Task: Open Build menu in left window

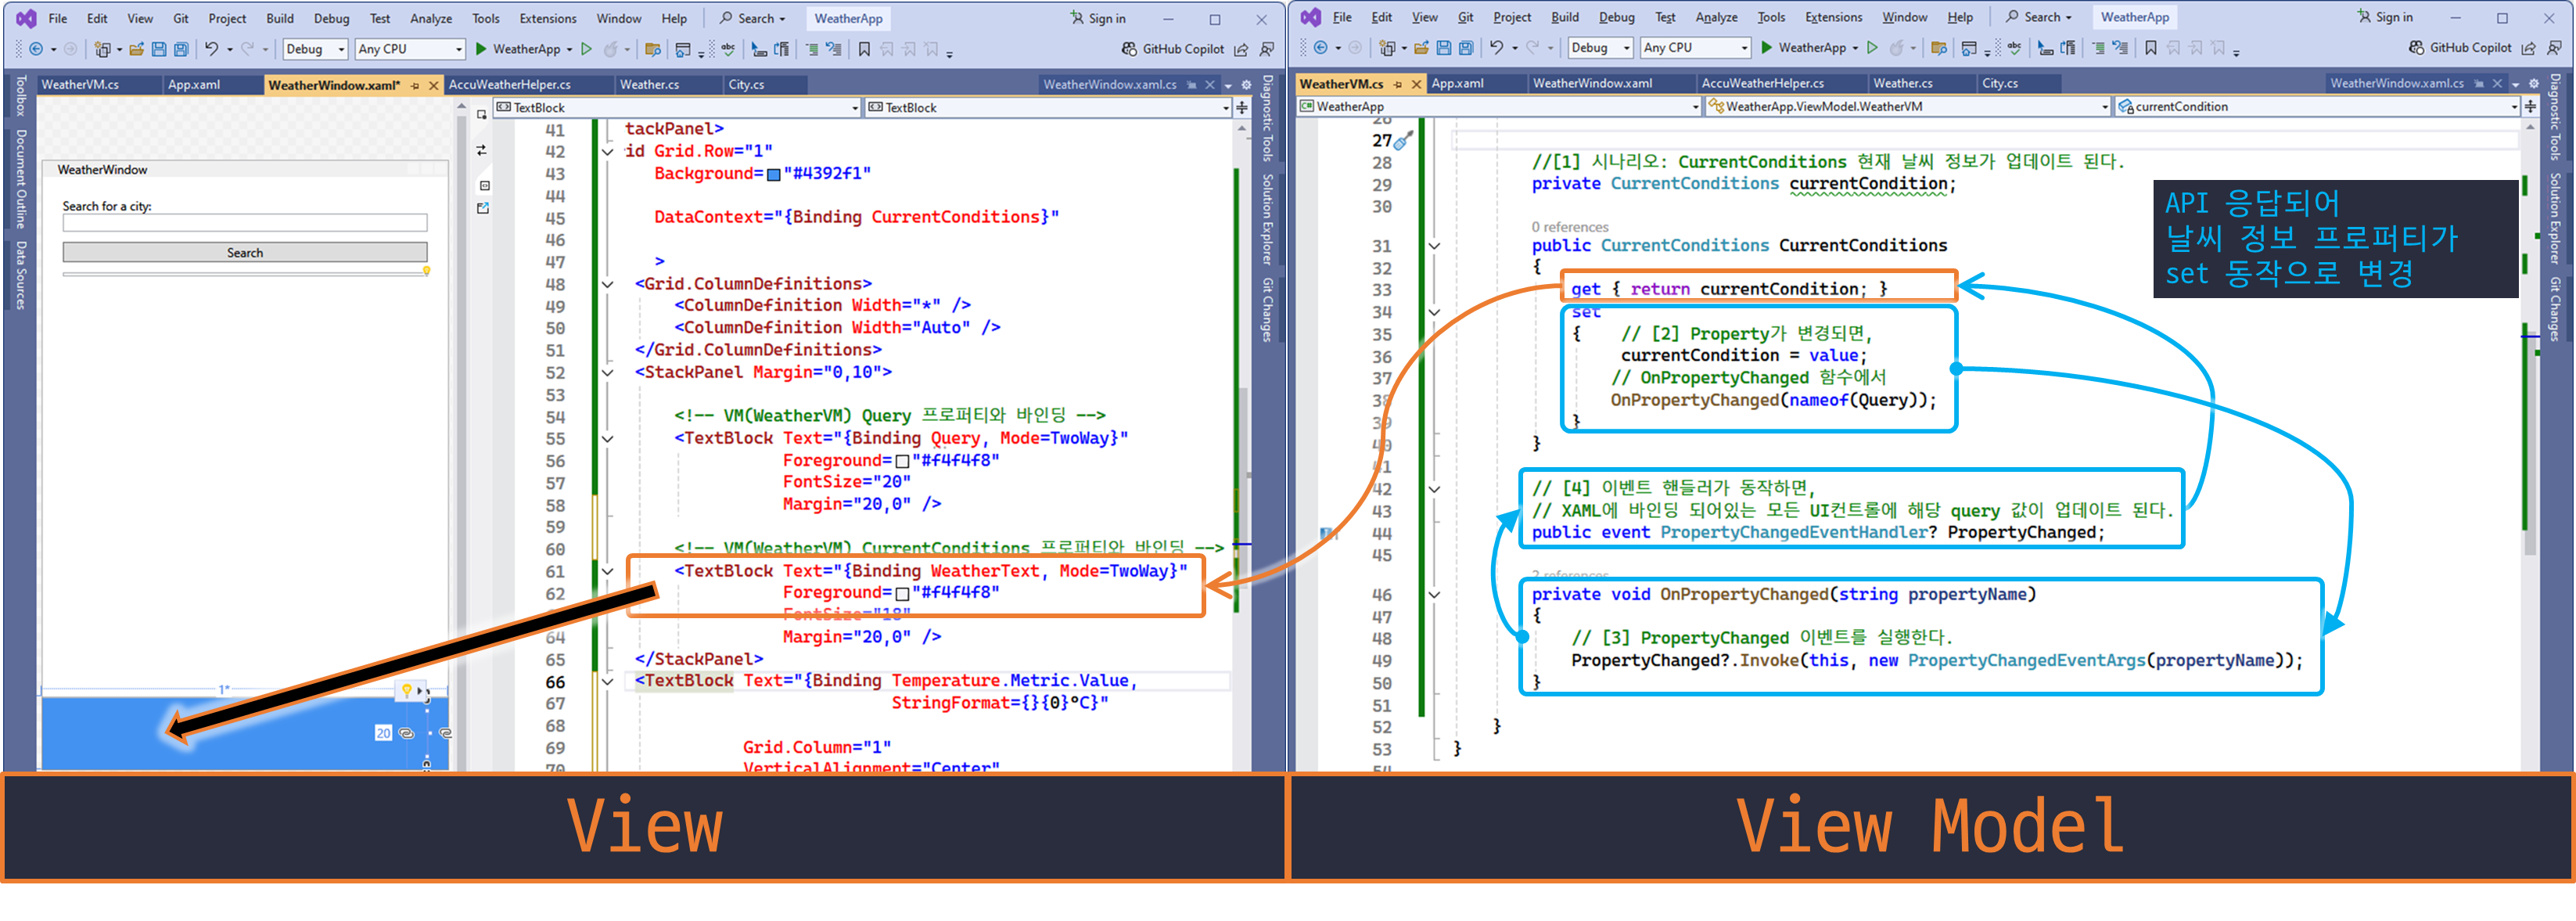Action: [x=280, y=18]
